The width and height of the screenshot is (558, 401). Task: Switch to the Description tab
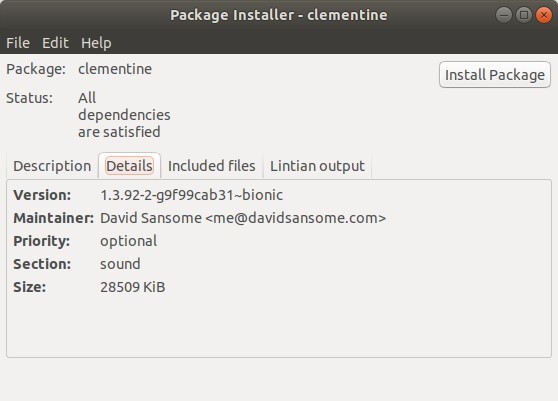point(52,166)
